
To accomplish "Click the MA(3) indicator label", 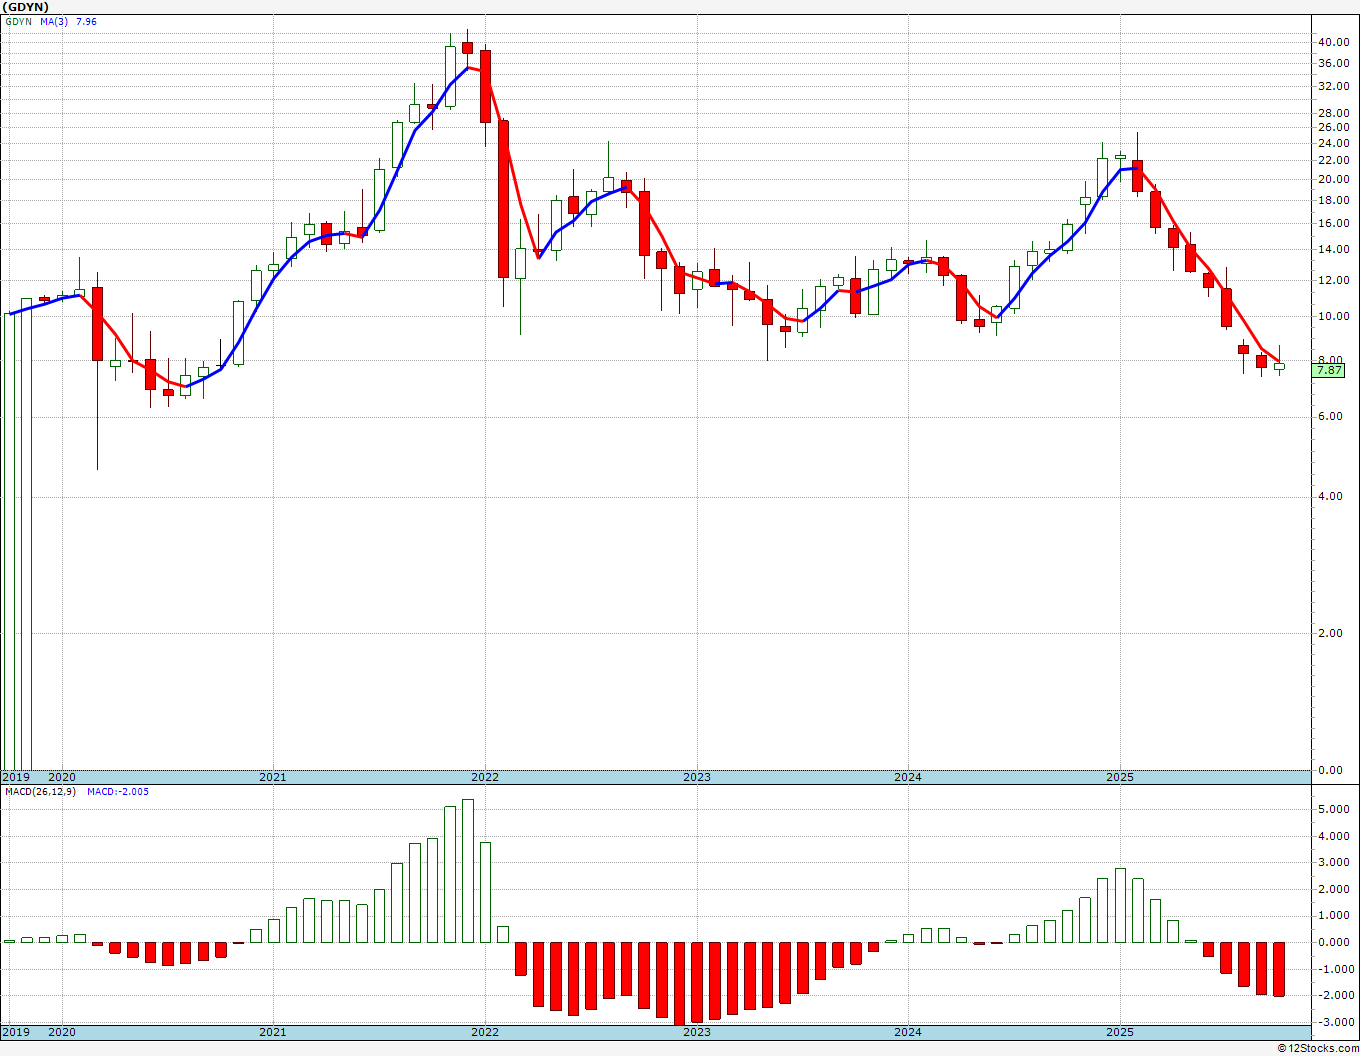I will tap(55, 21).
